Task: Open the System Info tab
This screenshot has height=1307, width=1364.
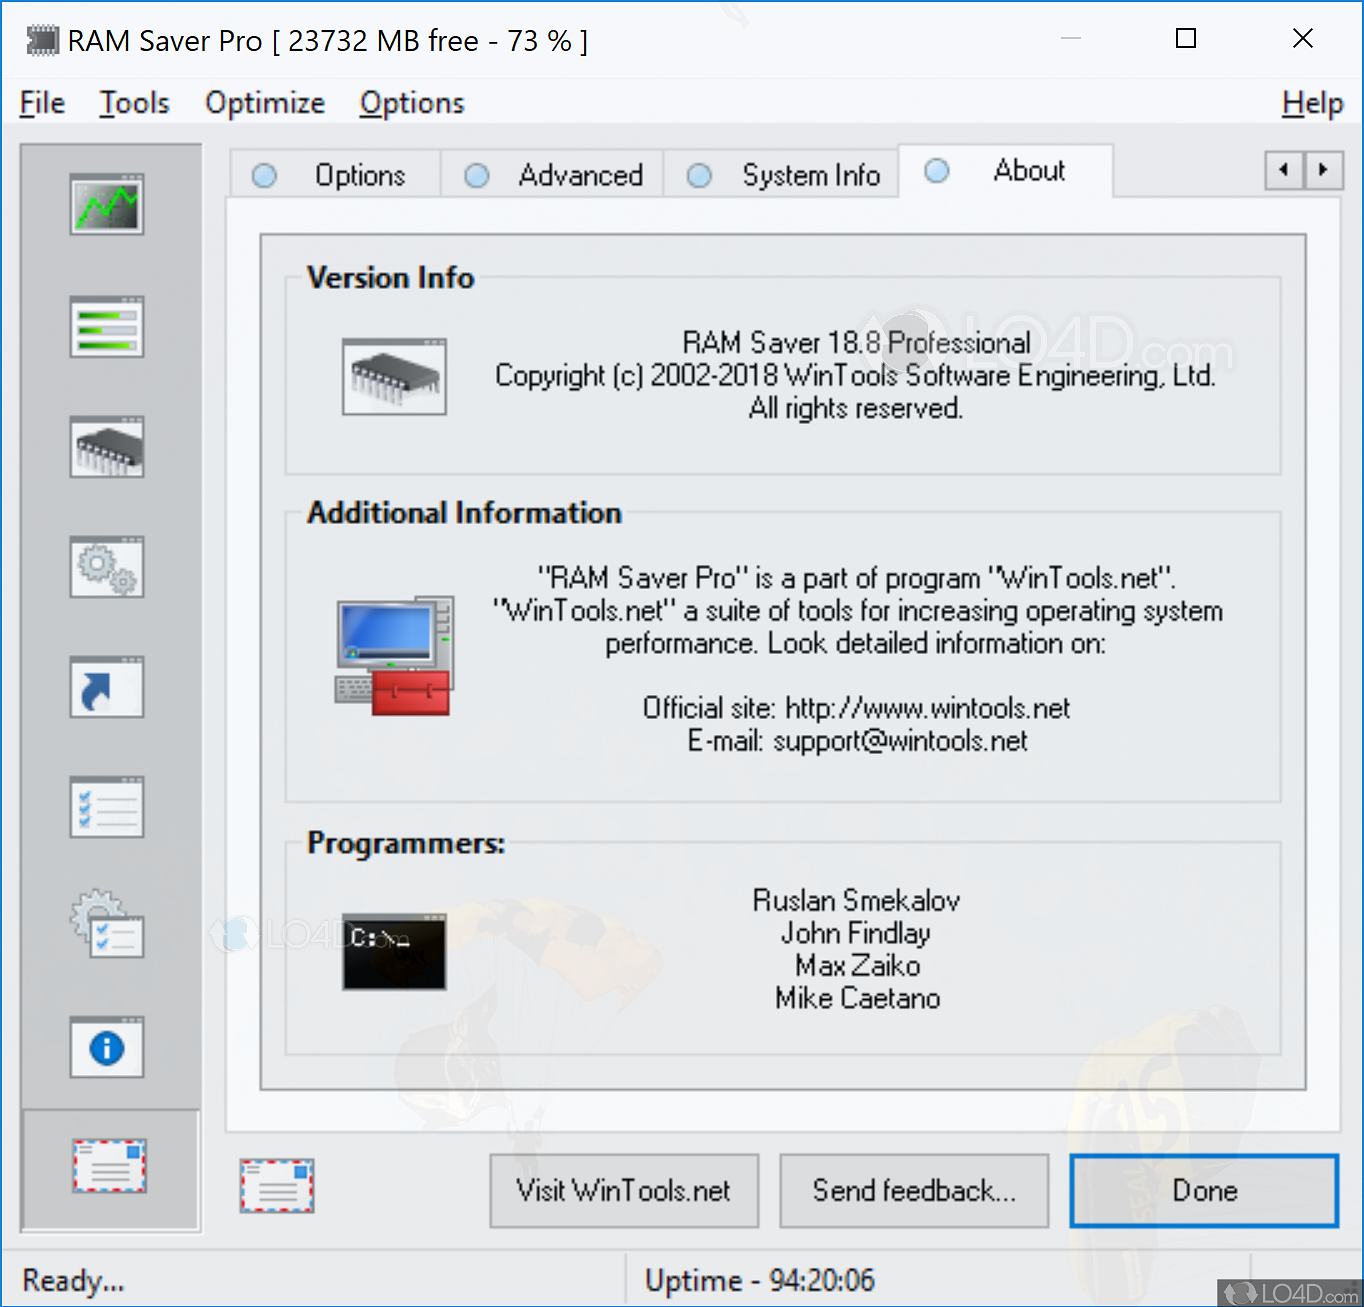Action: click(x=783, y=175)
